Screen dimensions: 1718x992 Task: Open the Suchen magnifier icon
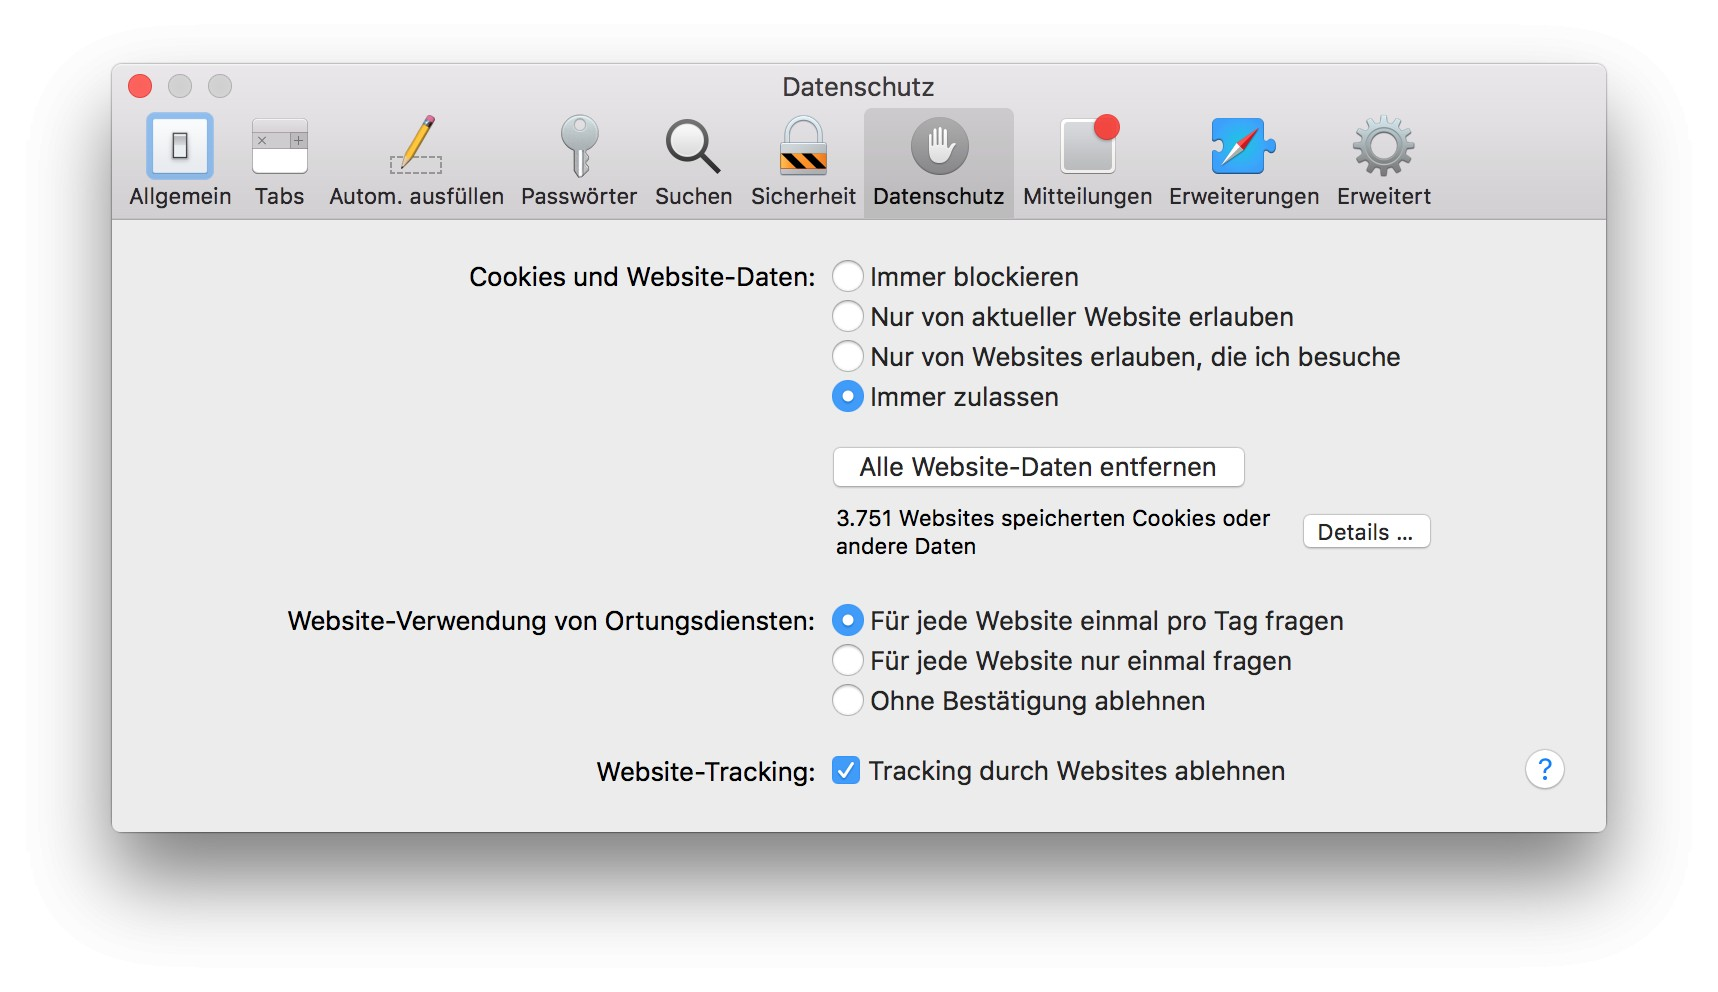coord(693,147)
